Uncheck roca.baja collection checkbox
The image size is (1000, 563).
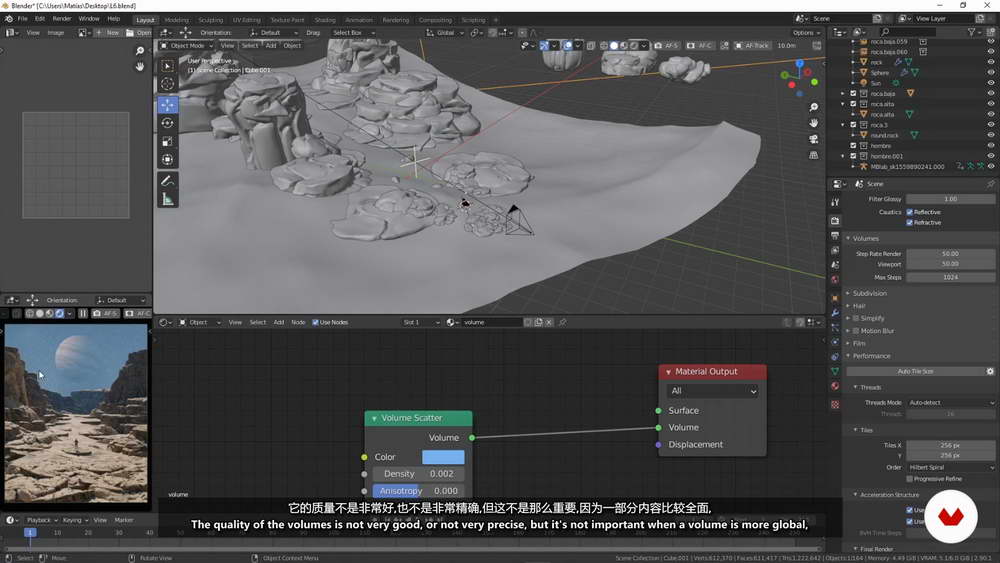coord(853,94)
